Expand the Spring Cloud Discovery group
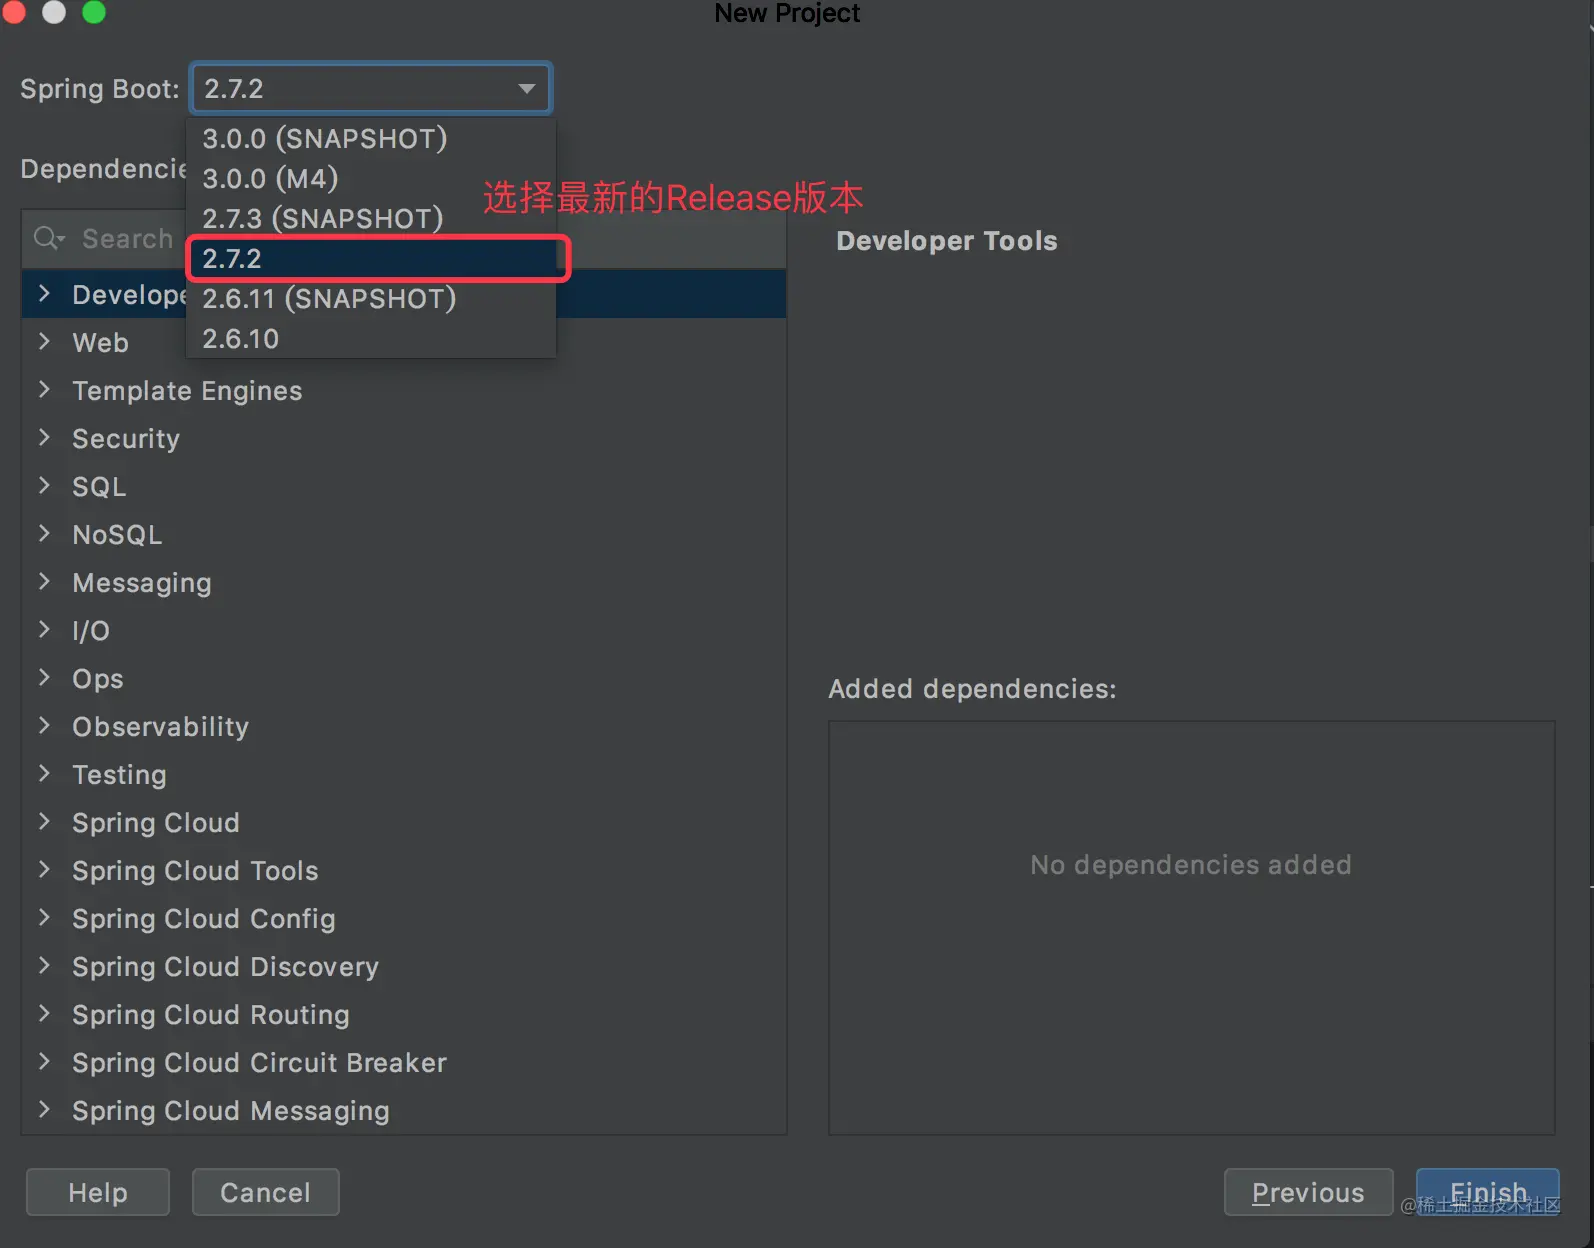Image resolution: width=1594 pixels, height=1248 pixels. click(44, 966)
